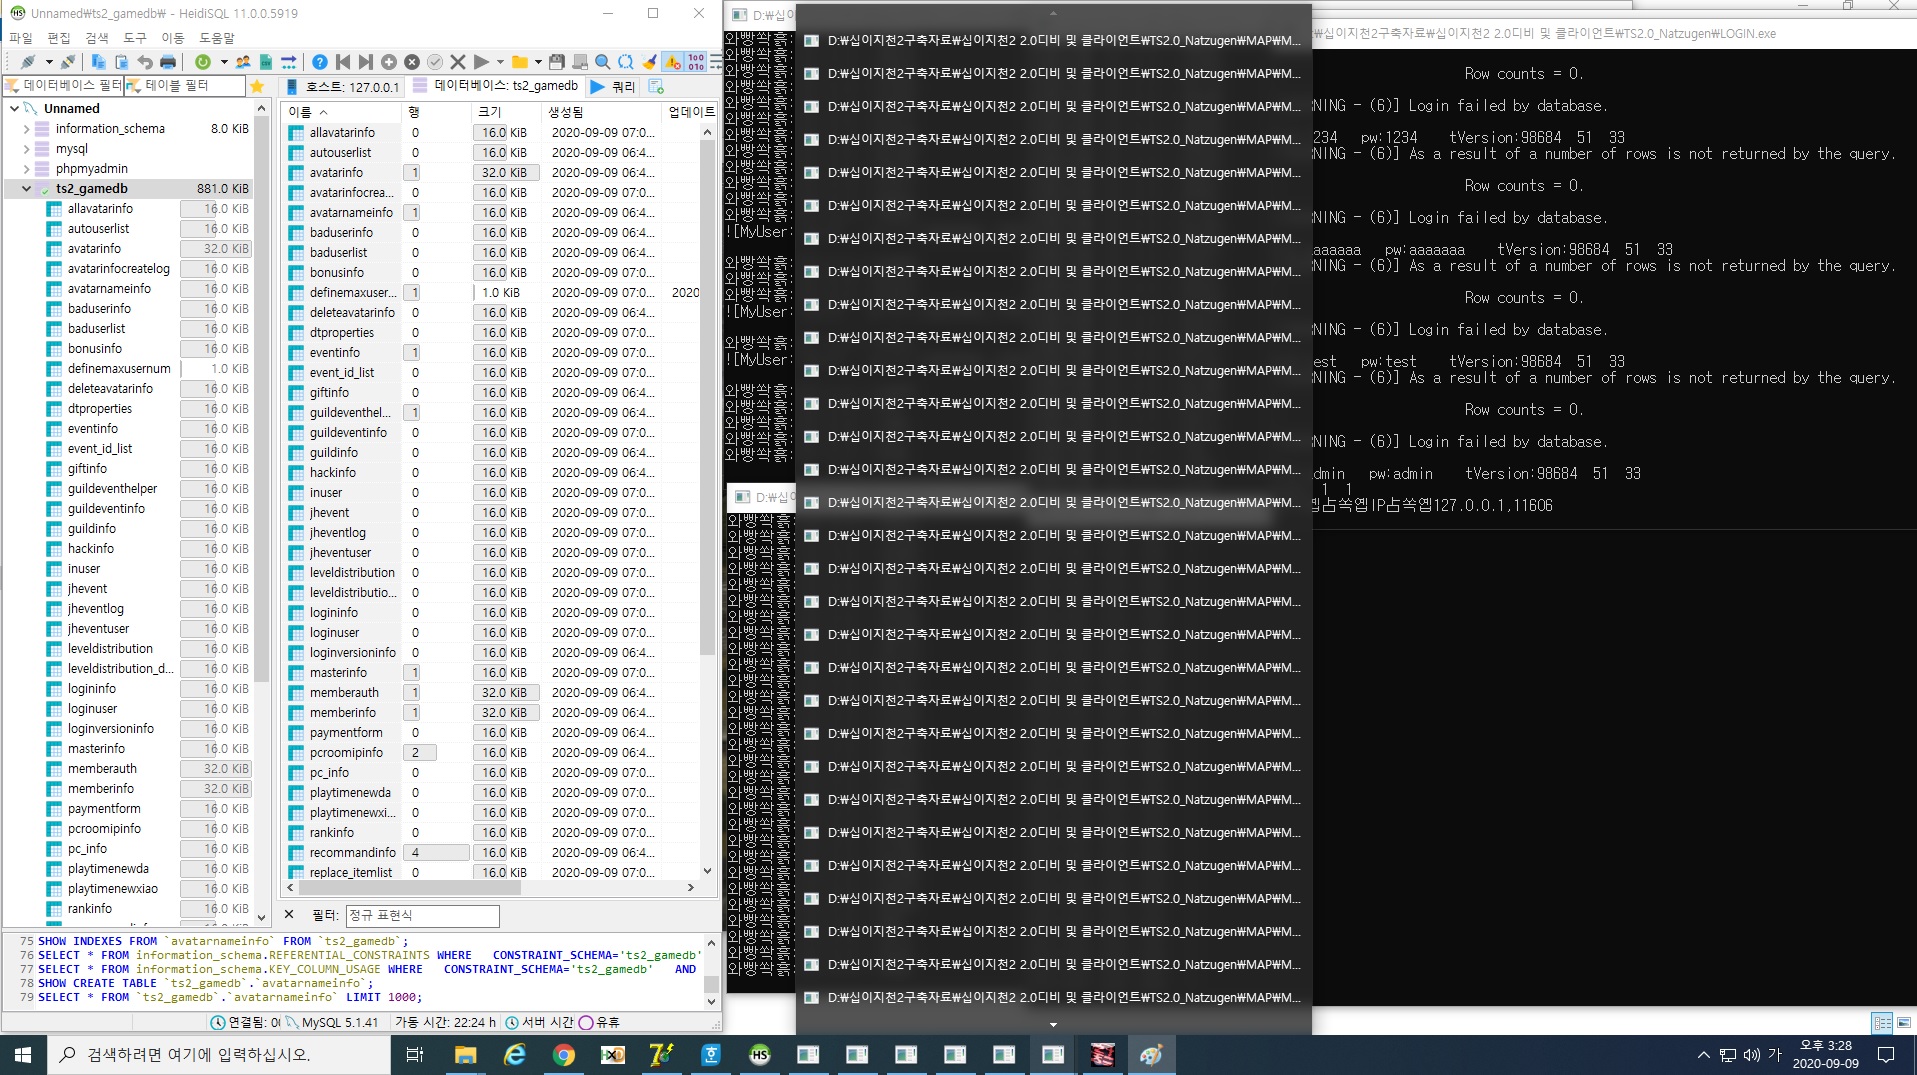This screenshot has height=1075, width=1917.
Task: Sort table list by 크기 column header
Action: coord(504,112)
